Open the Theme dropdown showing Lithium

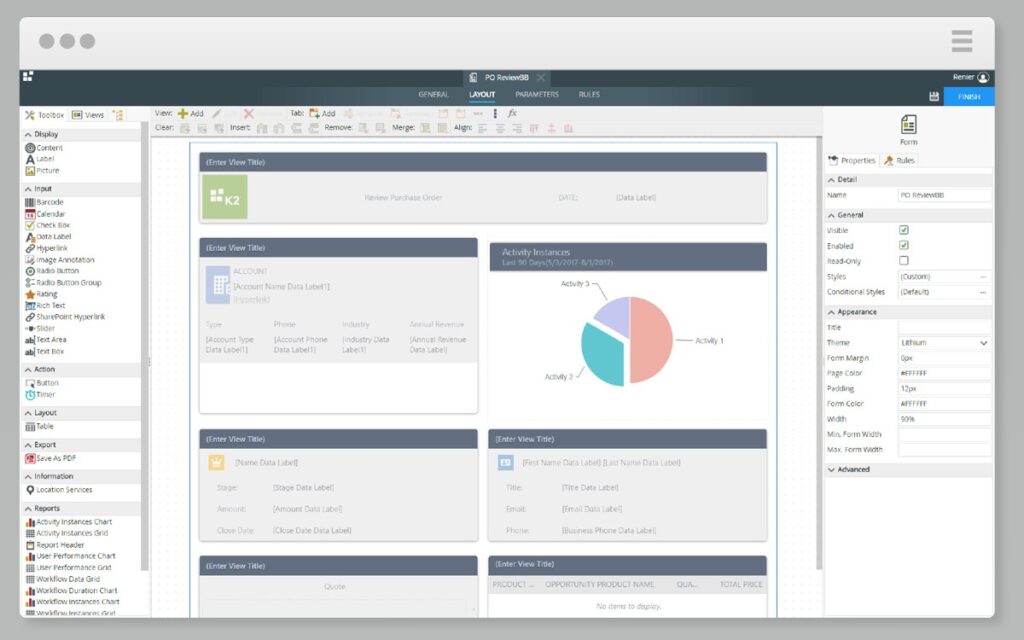pyautogui.click(x=943, y=343)
